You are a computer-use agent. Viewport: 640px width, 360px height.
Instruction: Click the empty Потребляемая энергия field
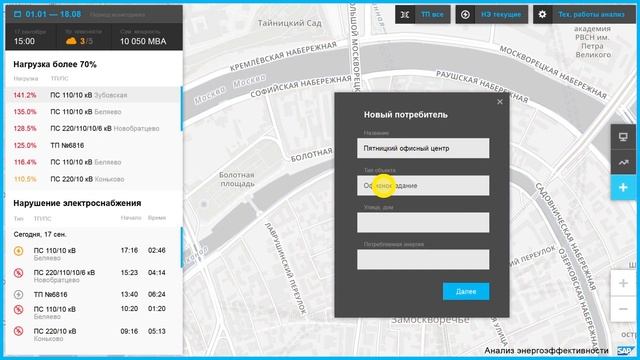[x=423, y=259]
